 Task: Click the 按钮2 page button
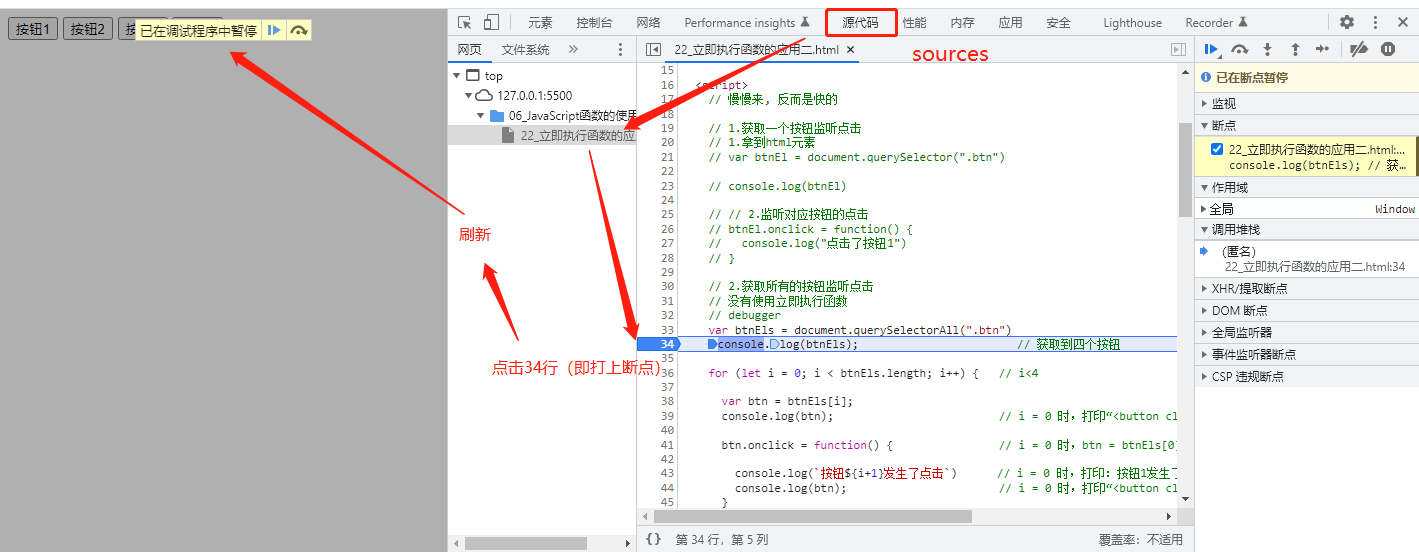(88, 29)
